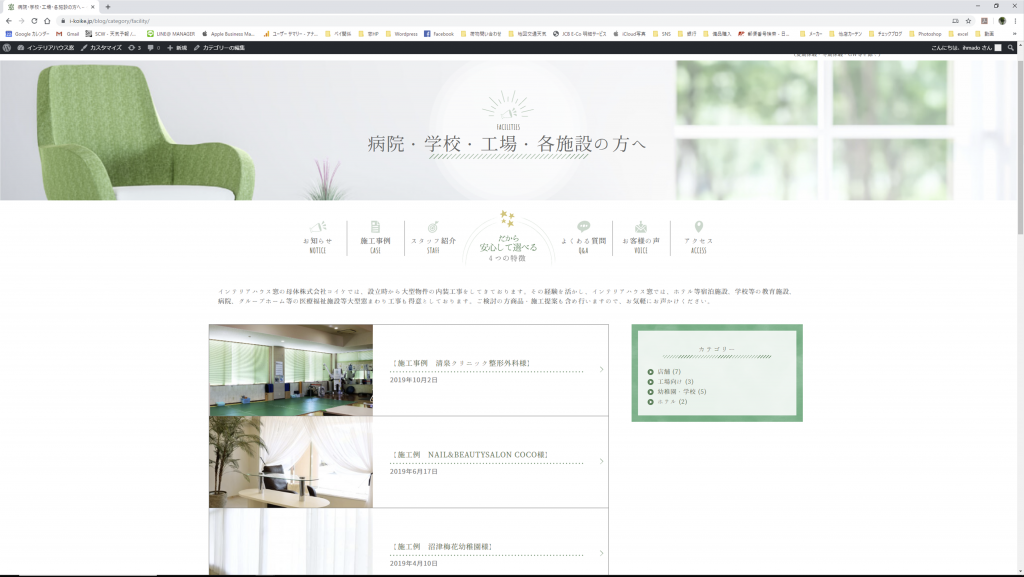Bookmark this page with the star icon
Screen dimensions: 1024x577
point(968,21)
